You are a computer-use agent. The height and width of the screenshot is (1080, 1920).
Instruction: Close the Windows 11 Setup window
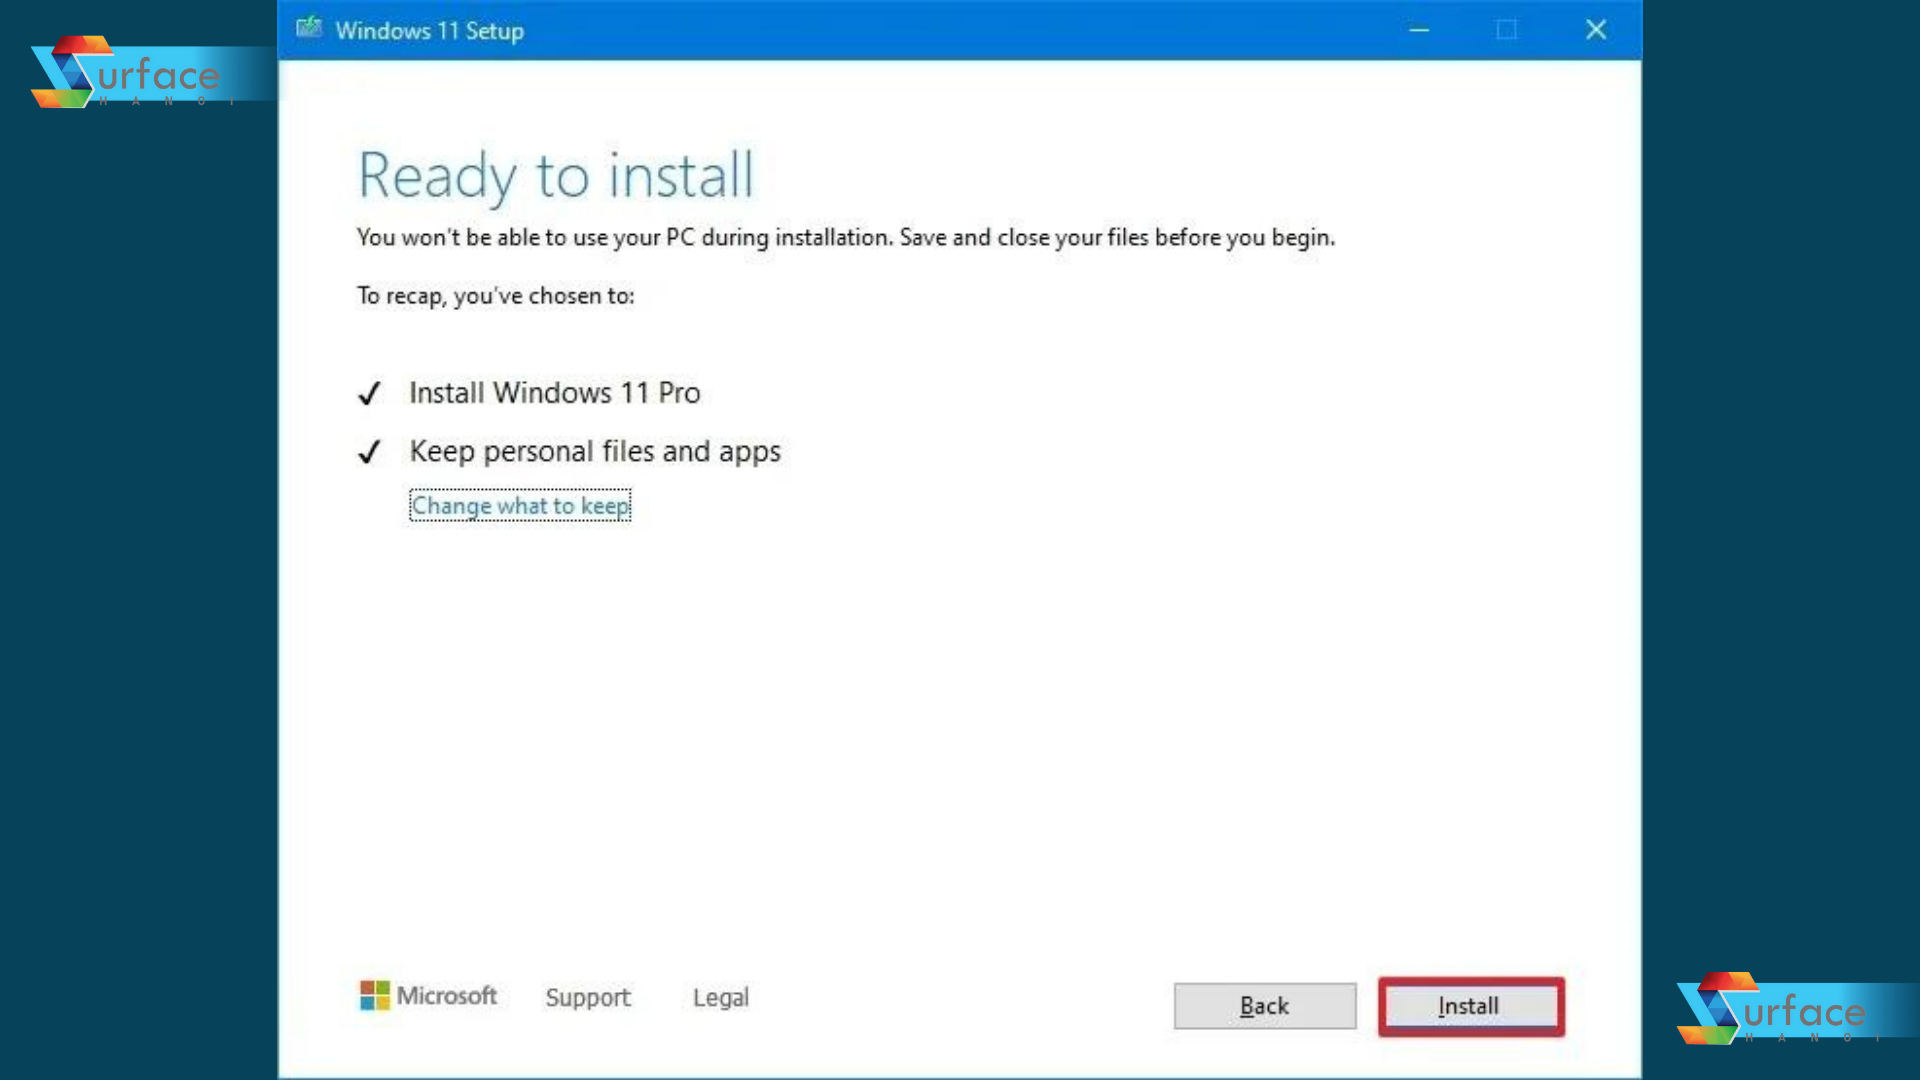pos(1596,30)
